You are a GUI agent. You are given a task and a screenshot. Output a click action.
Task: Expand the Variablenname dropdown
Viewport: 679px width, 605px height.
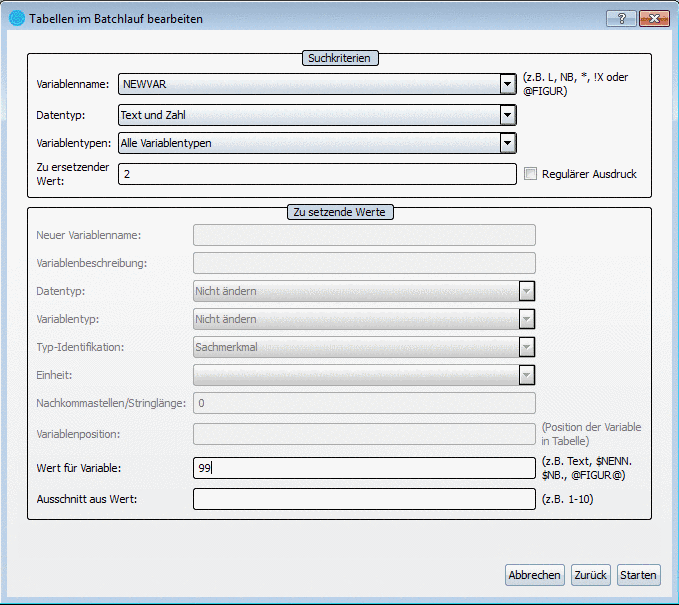(508, 84)
